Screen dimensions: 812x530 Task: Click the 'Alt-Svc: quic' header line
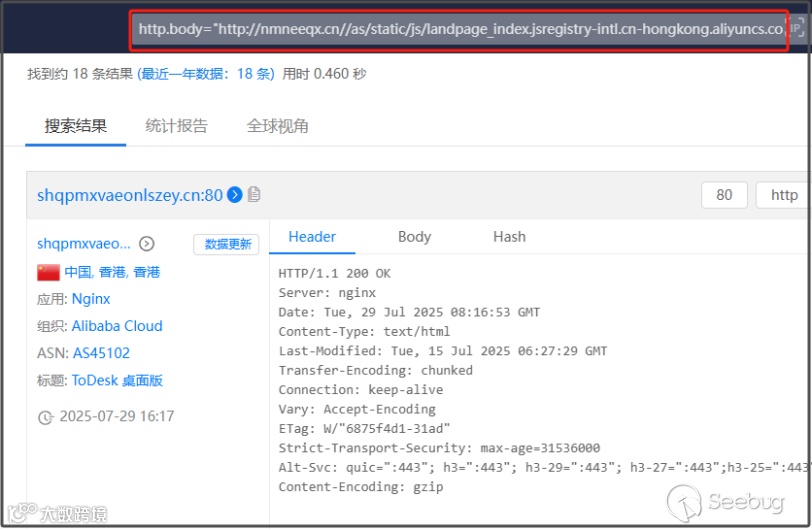543,468
